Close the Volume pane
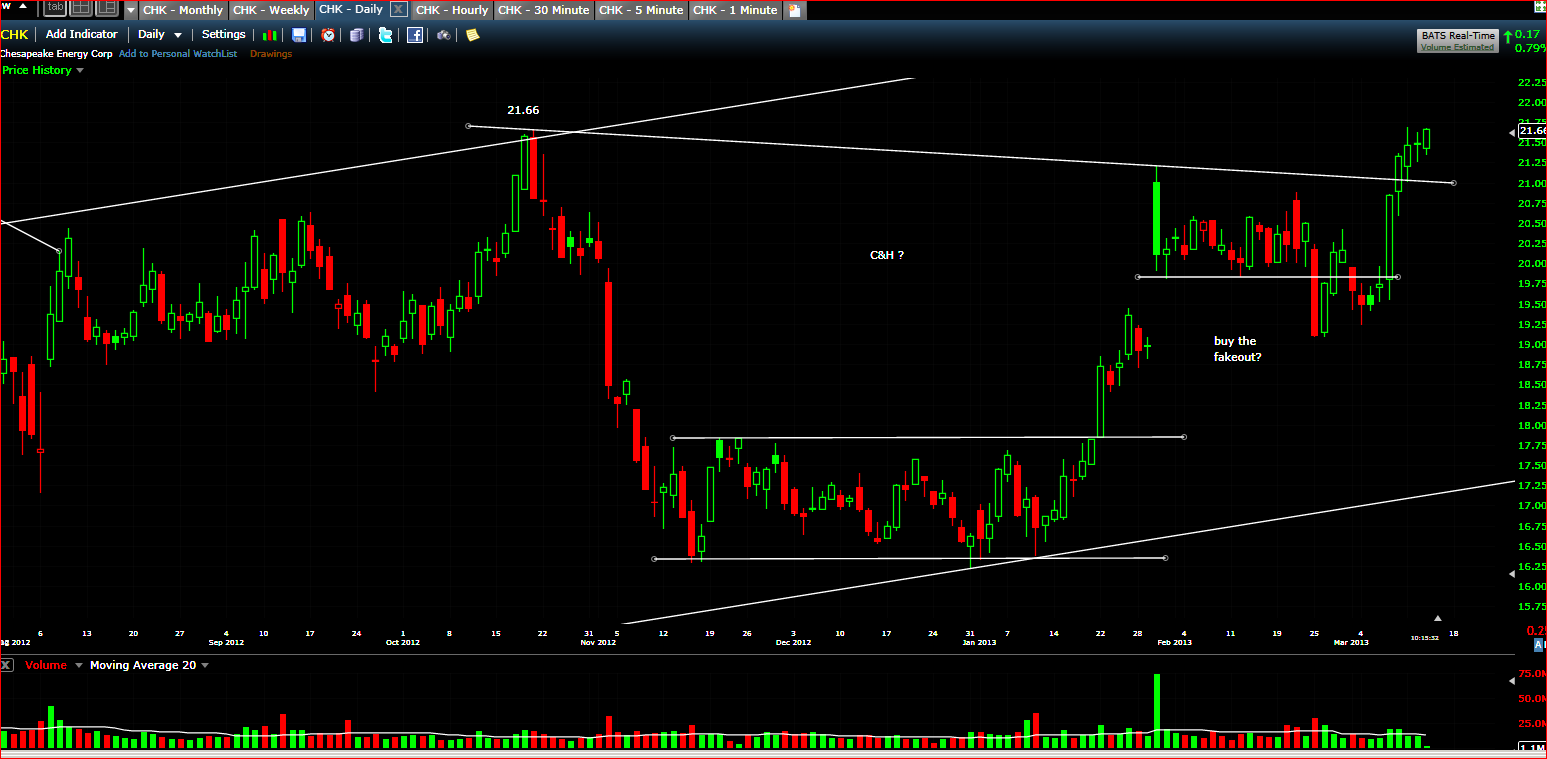The width and height of the screenshot is (1547, 759). point(5,665)
